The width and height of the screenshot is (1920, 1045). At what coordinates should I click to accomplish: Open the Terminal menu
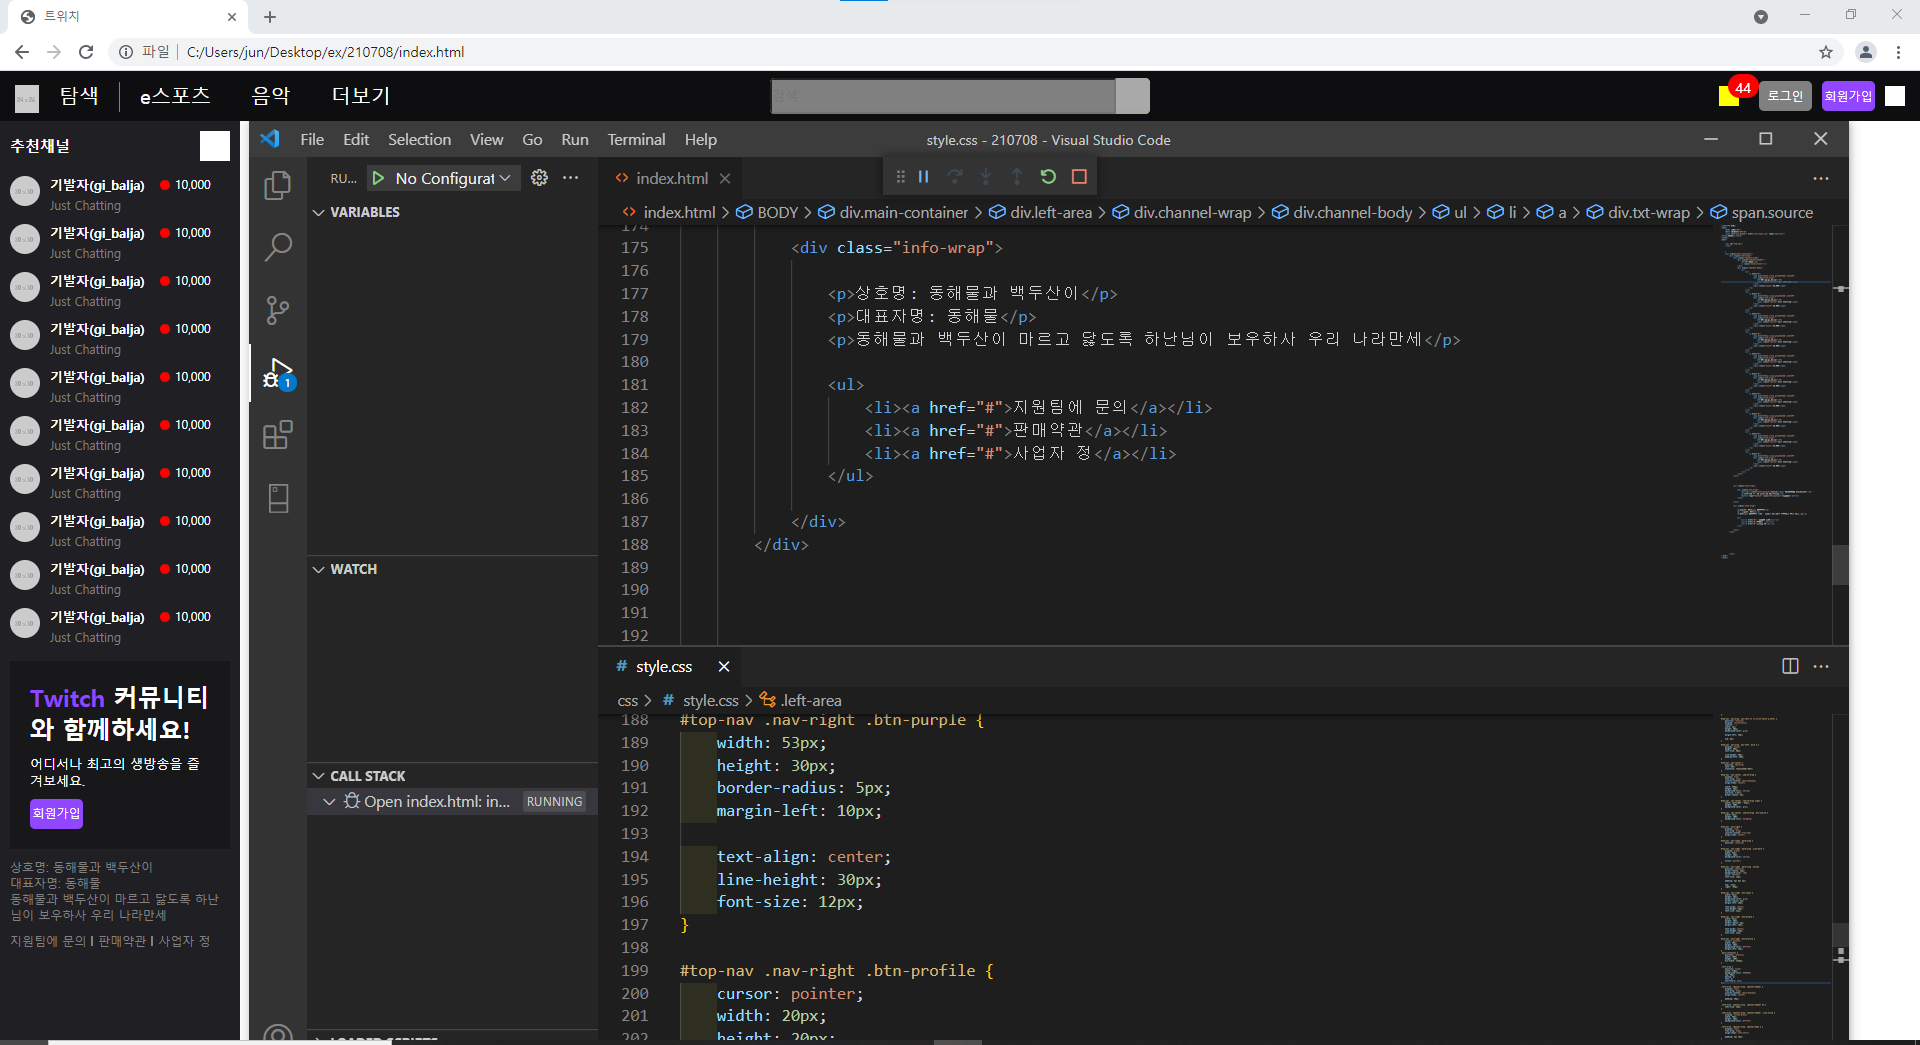tap(636, 140)
